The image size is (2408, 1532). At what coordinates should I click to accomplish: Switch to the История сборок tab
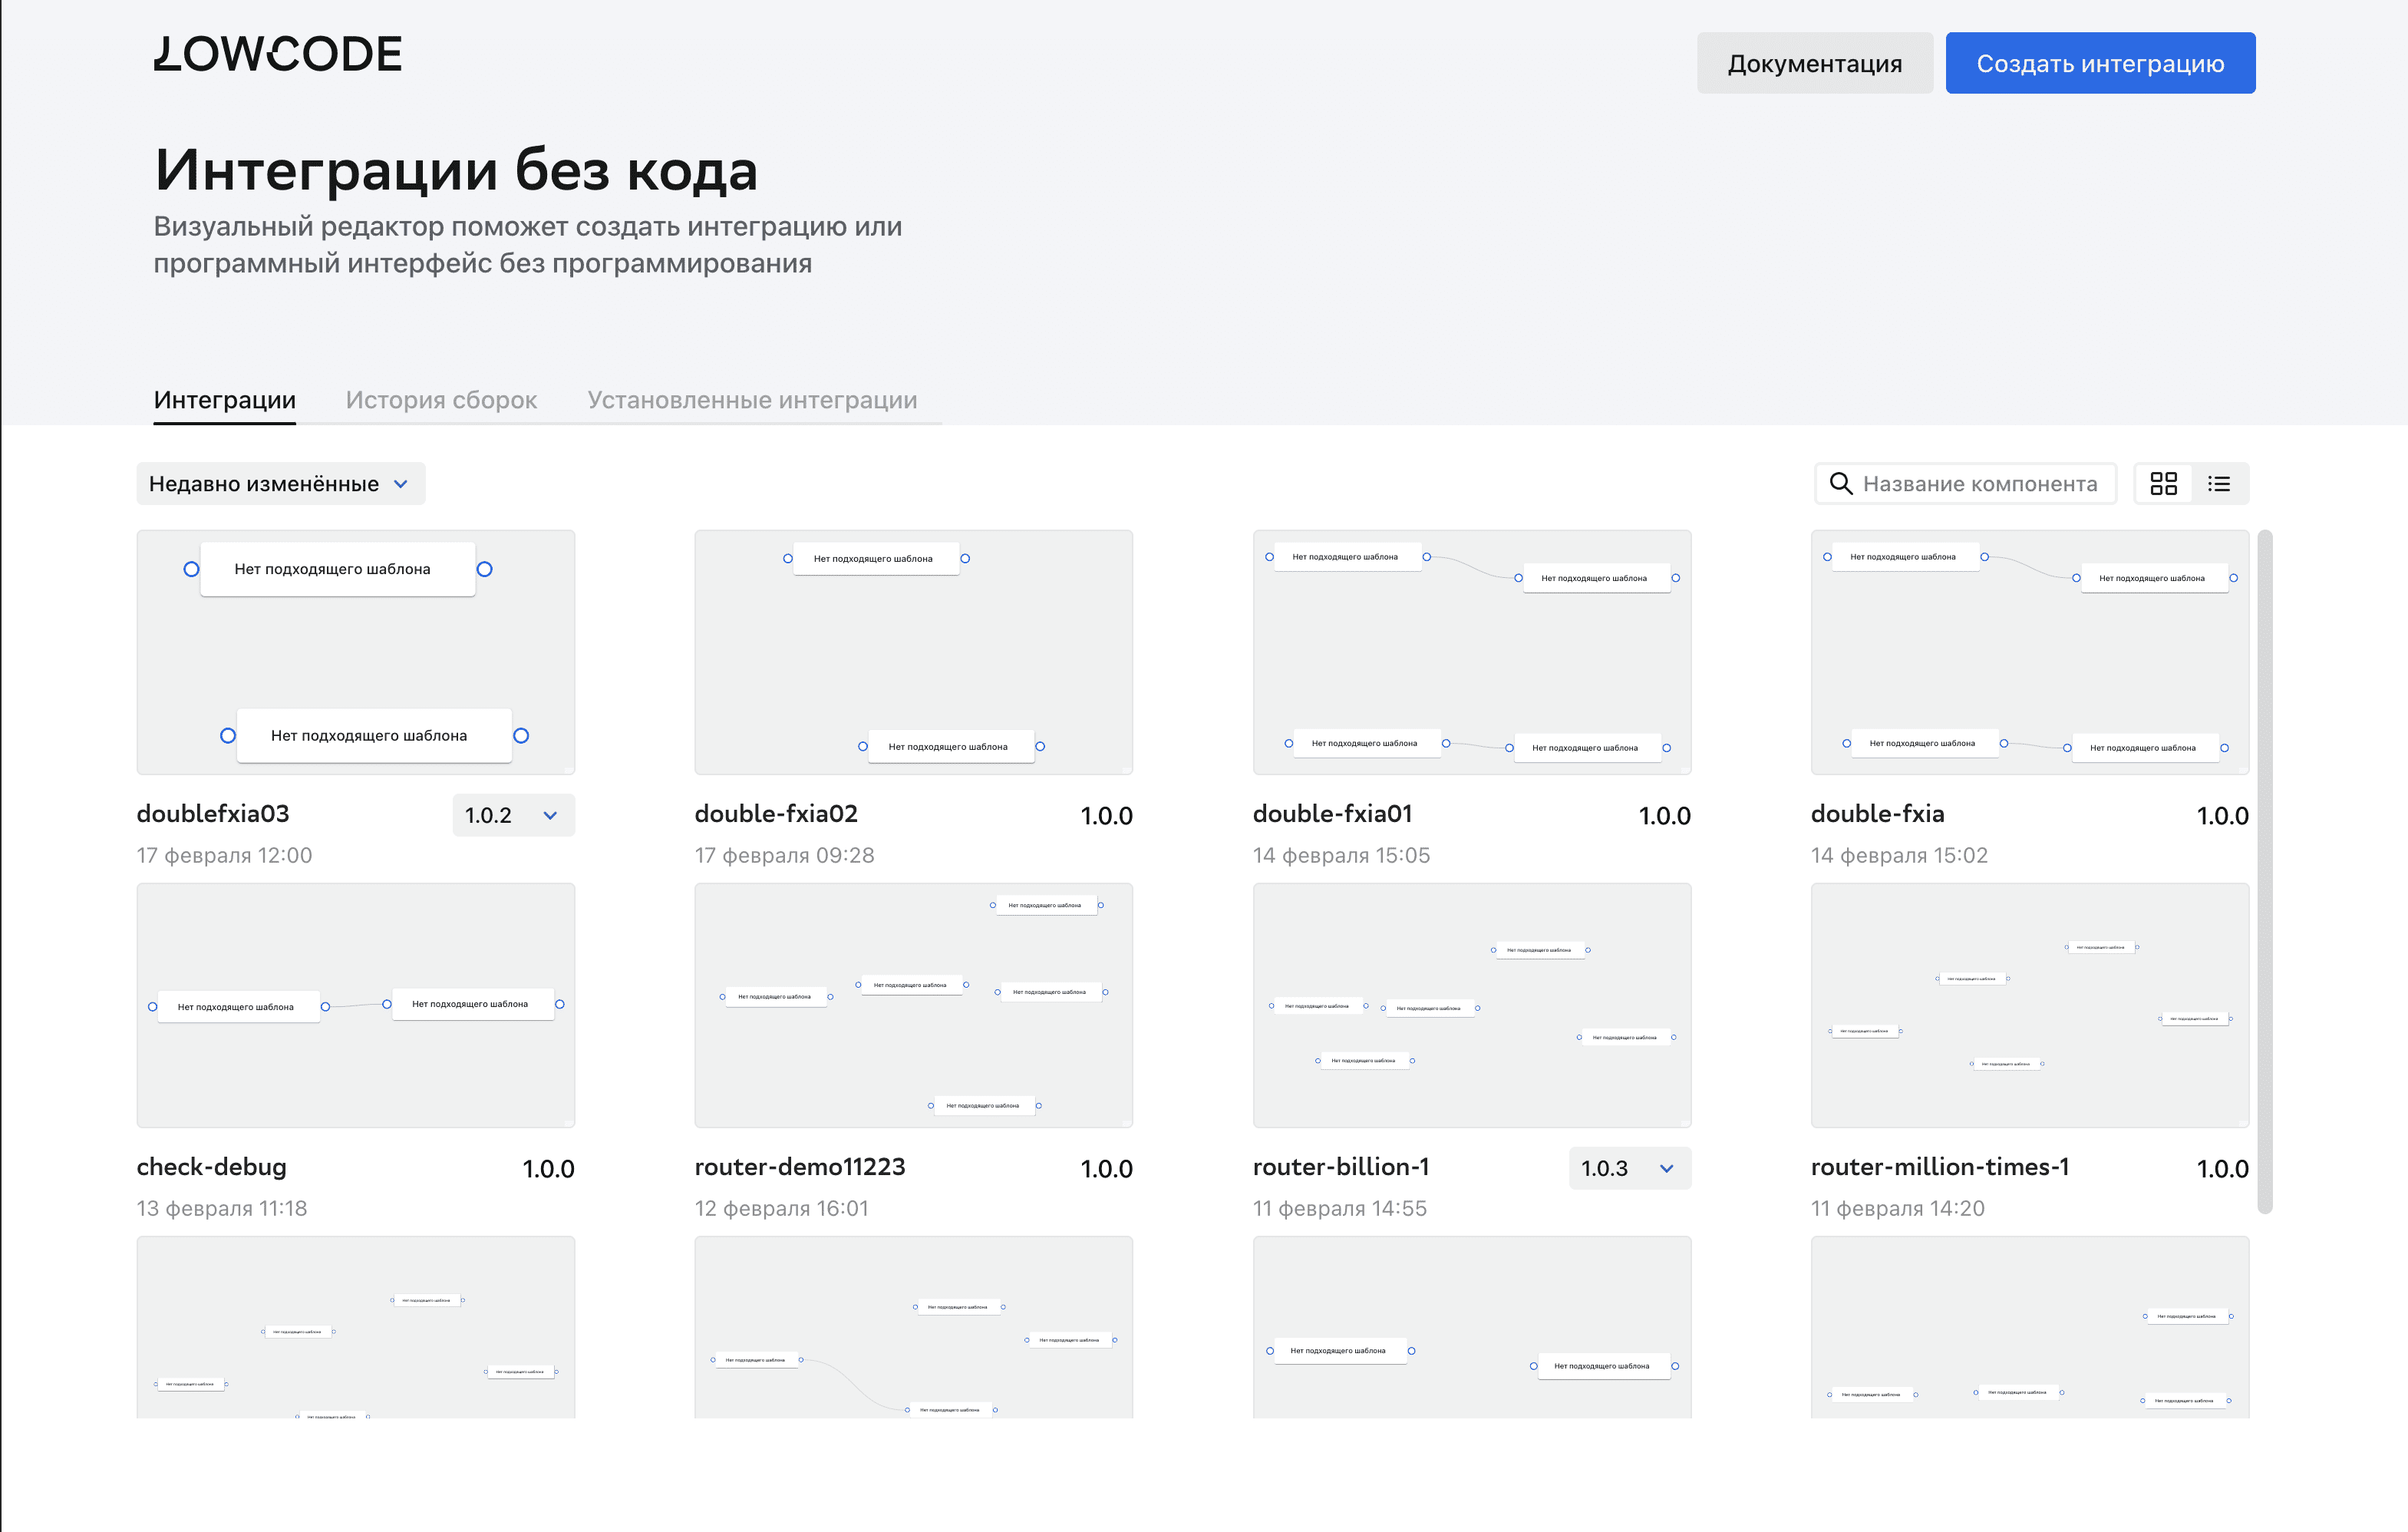[x=441, y=399]
